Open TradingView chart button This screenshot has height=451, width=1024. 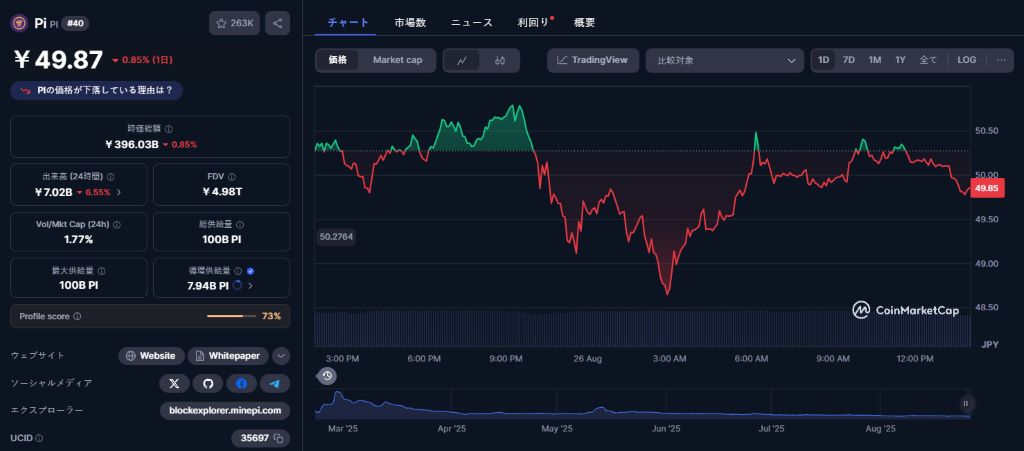coord(593,61)
